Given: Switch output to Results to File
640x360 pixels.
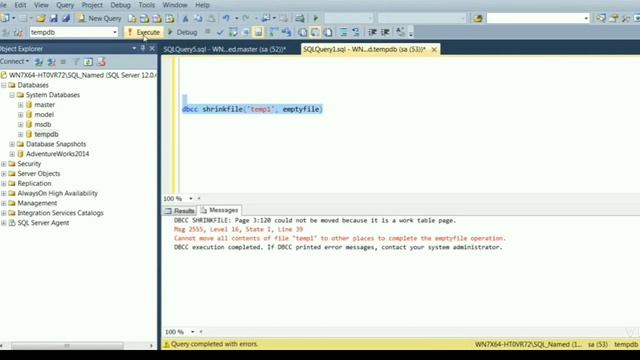Looking at the screenshot, I should click(x=328, y=32).
